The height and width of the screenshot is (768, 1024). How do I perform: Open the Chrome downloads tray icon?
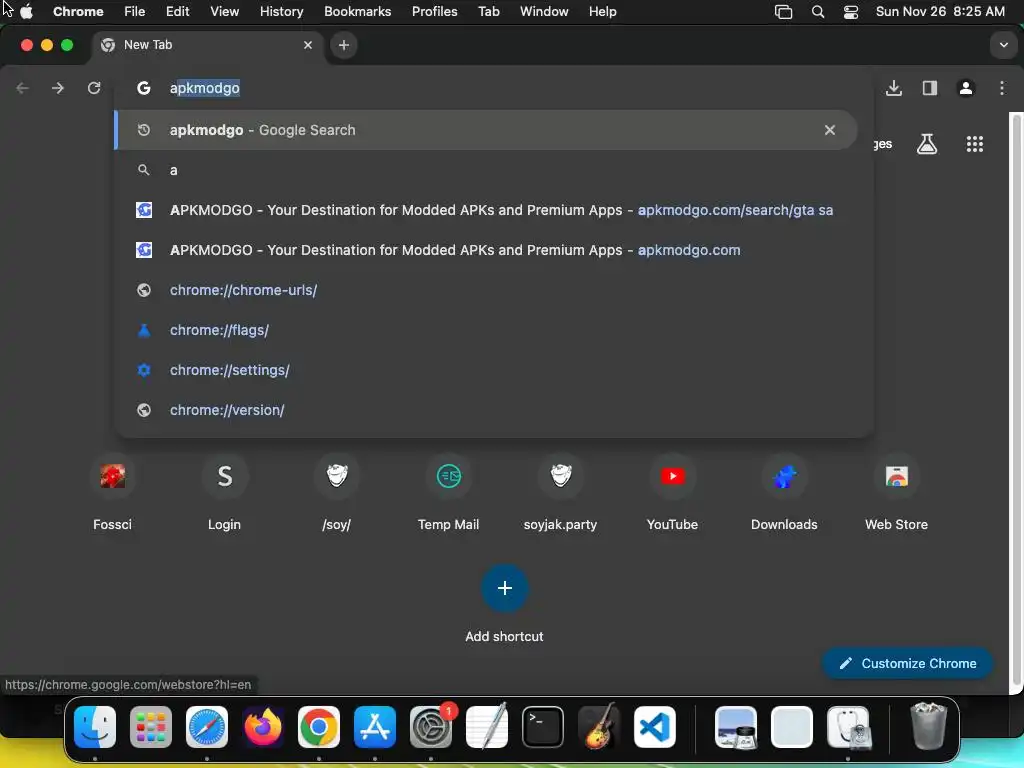pyautogui.click(x=894, y=88)
